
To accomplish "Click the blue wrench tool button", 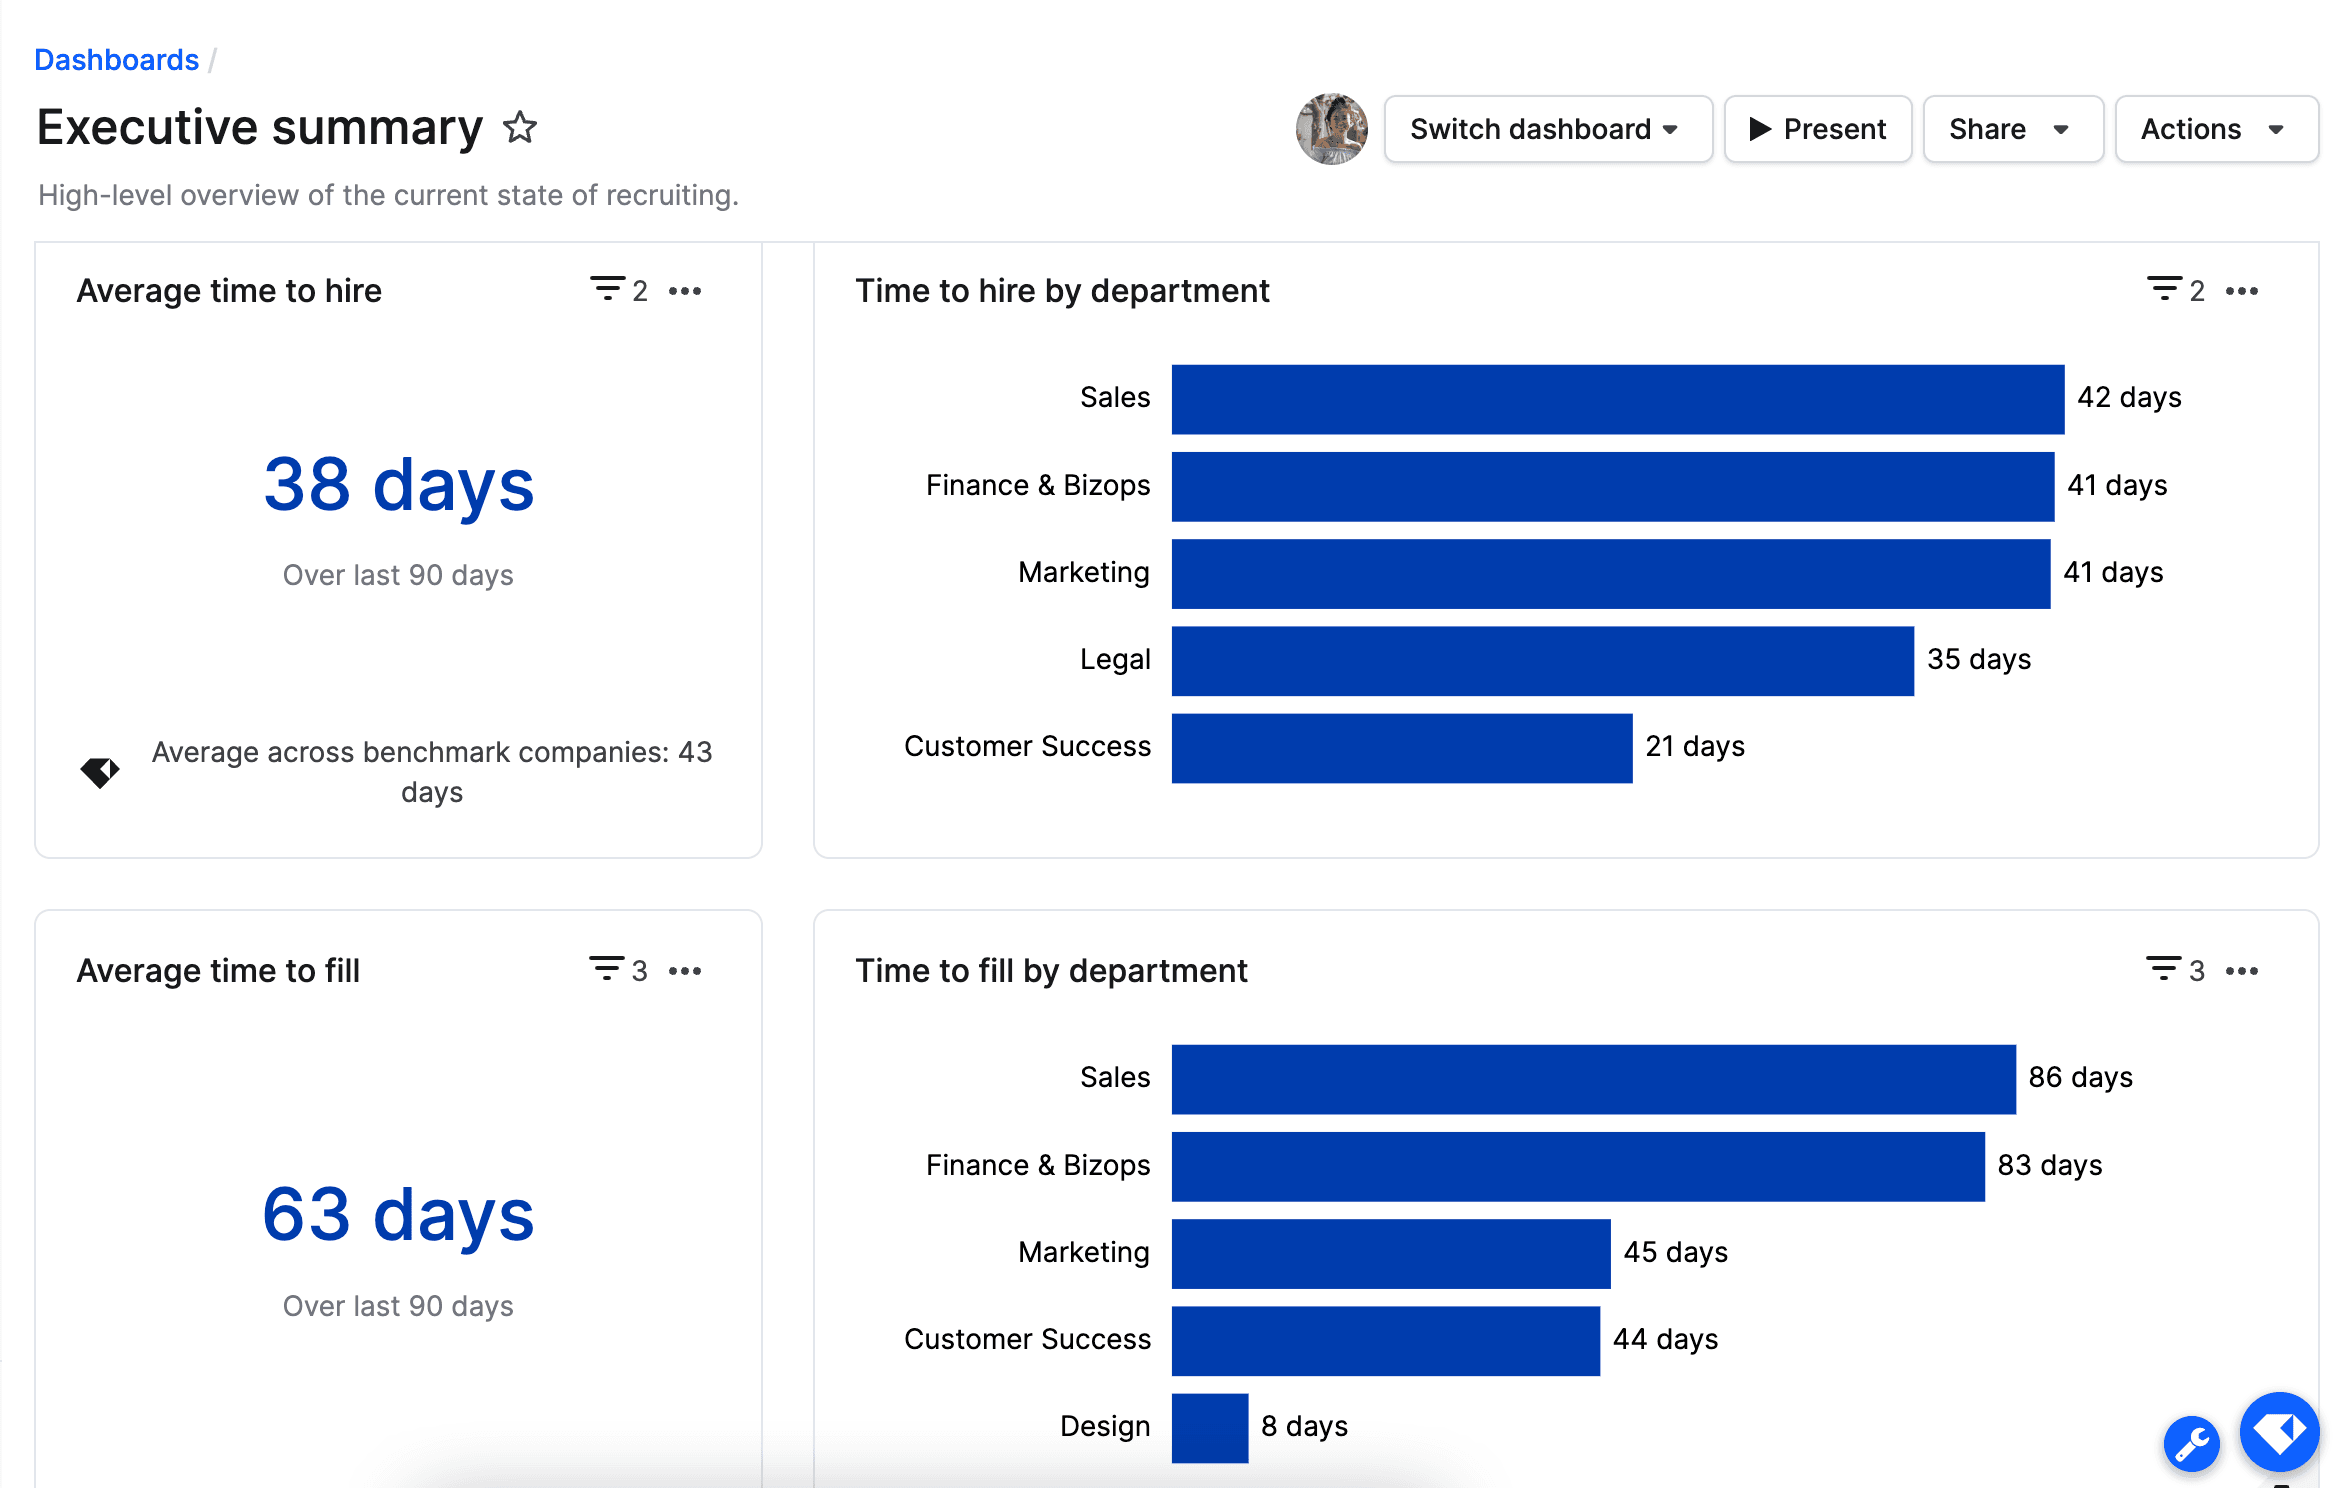I will [x=2191, y=1444].
